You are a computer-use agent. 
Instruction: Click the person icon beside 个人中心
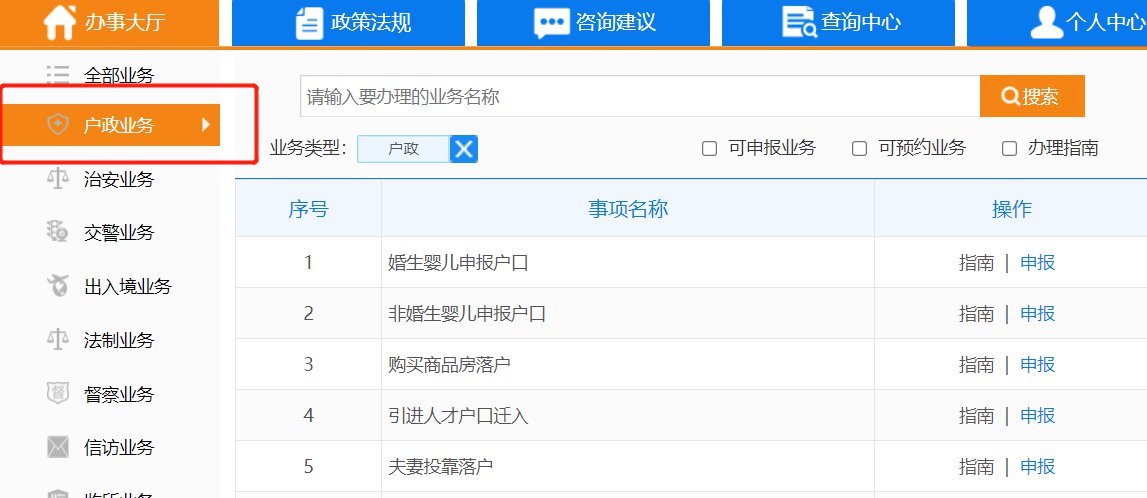tap(1046, 23)
